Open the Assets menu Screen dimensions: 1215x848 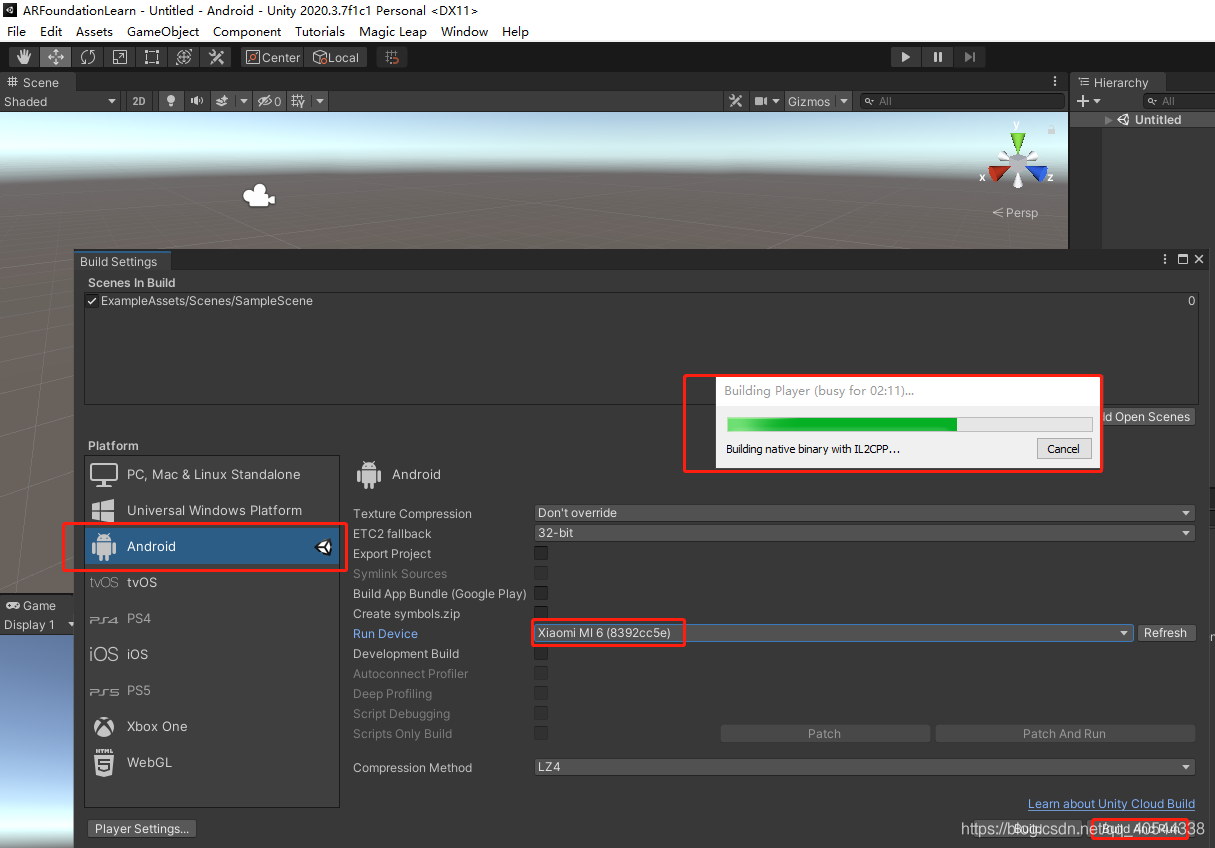pos(94,32)
